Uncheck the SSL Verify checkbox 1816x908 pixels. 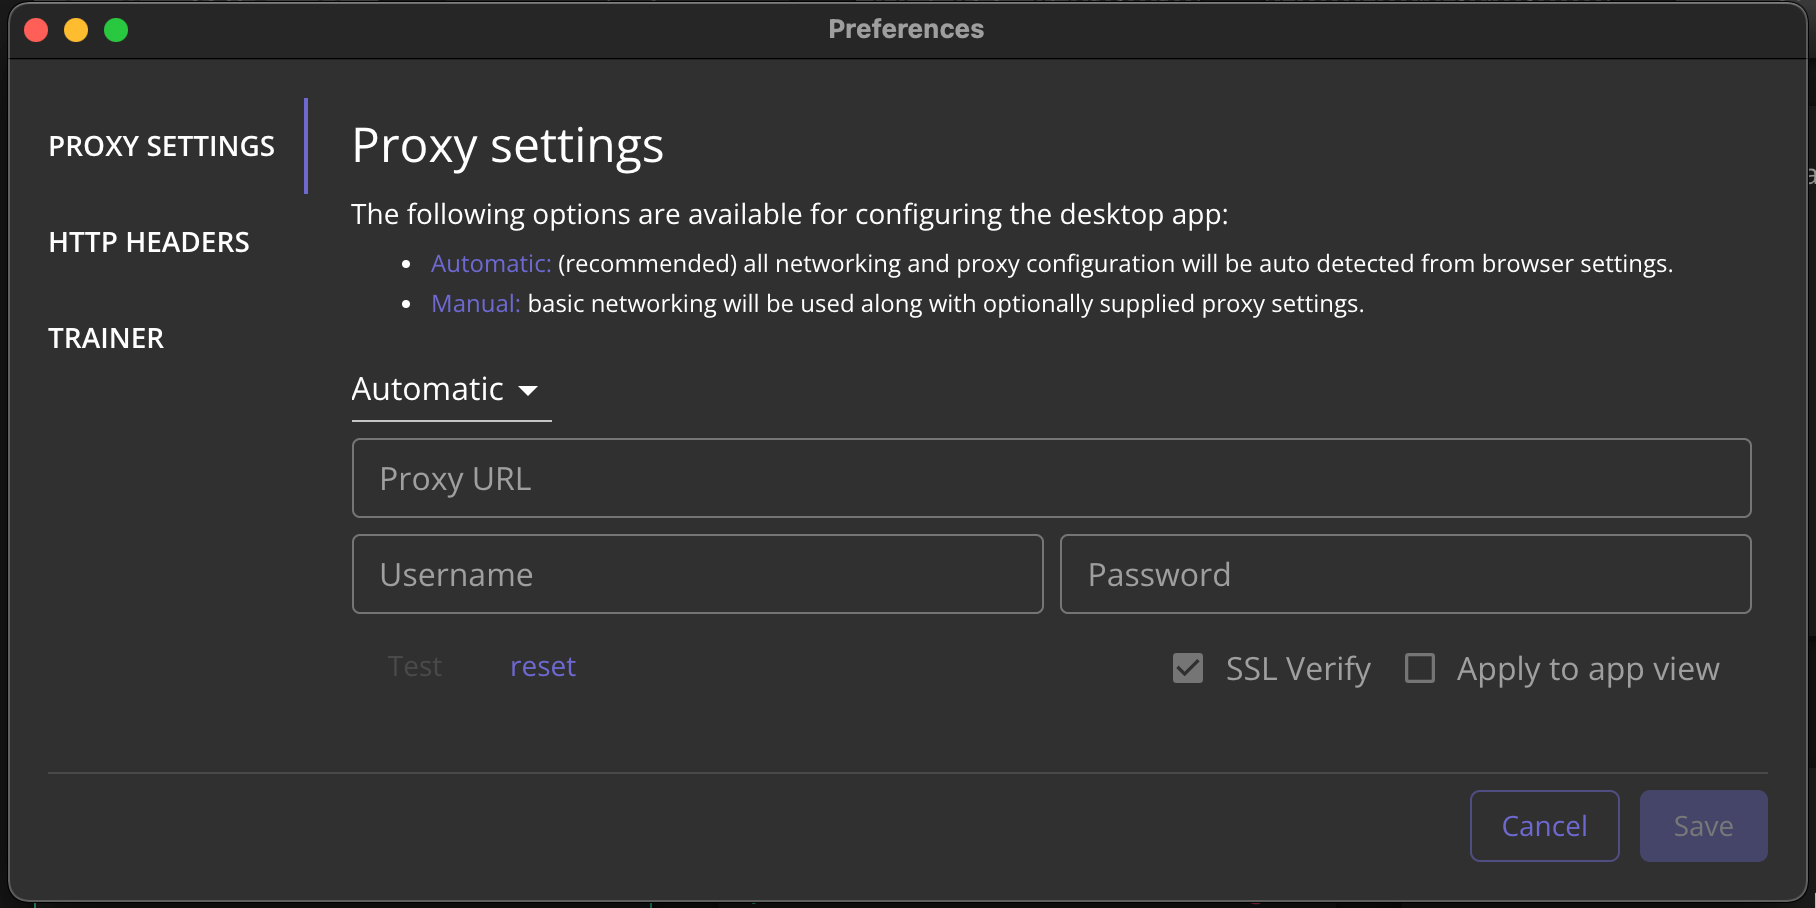1188,668
